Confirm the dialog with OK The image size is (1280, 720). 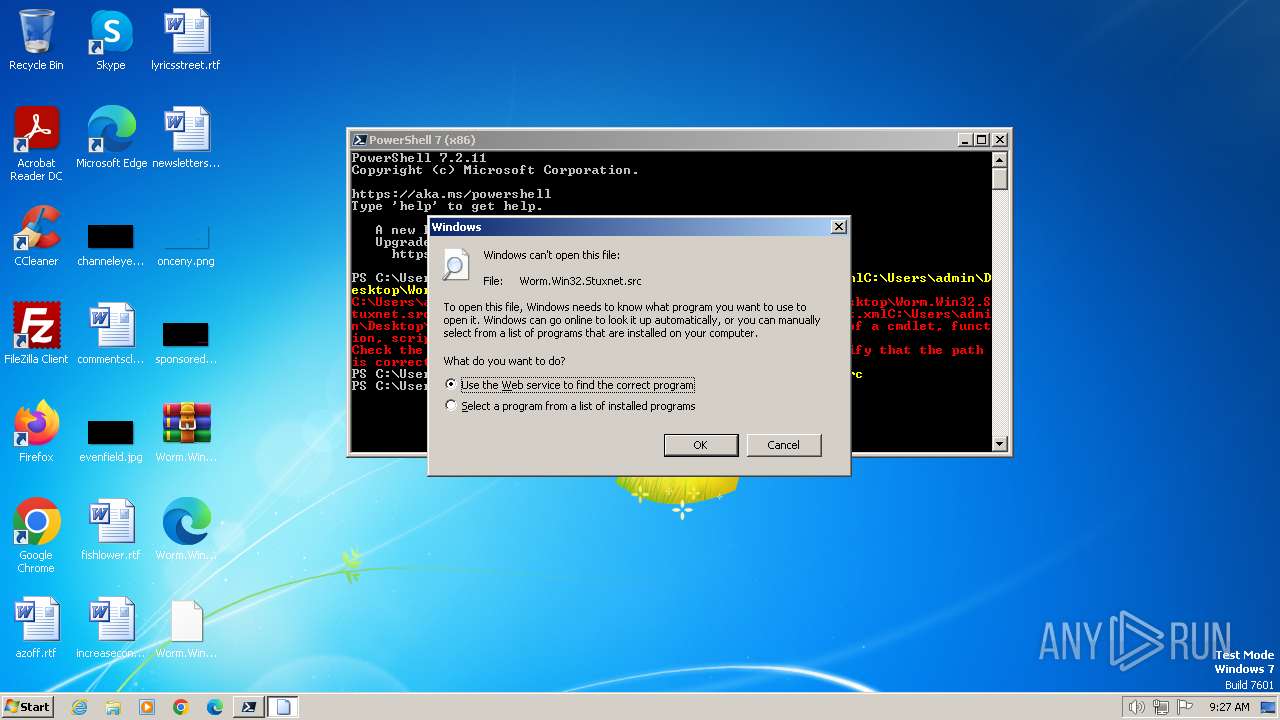[x=701, y=445]
